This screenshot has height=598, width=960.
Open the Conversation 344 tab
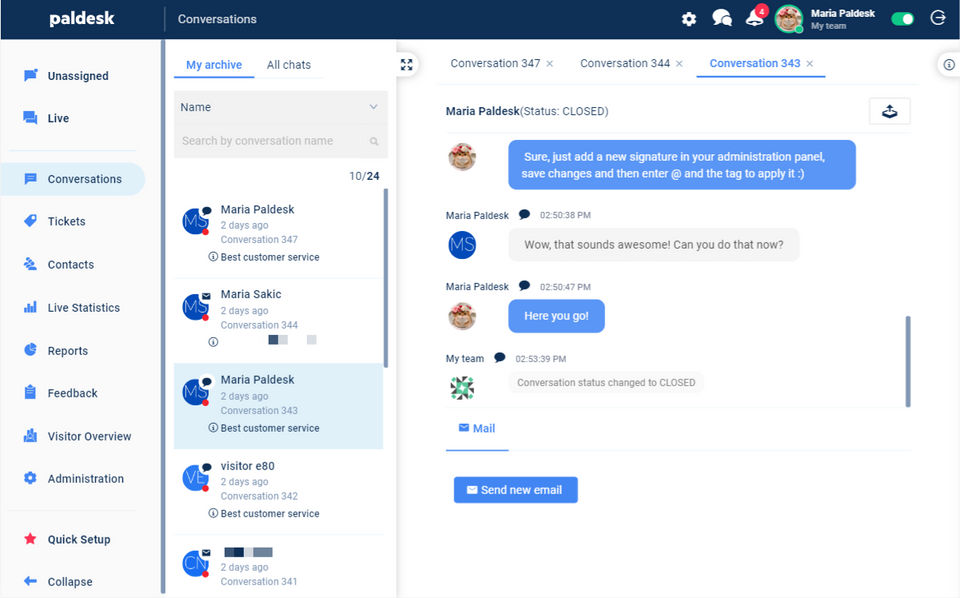point(625,64)
